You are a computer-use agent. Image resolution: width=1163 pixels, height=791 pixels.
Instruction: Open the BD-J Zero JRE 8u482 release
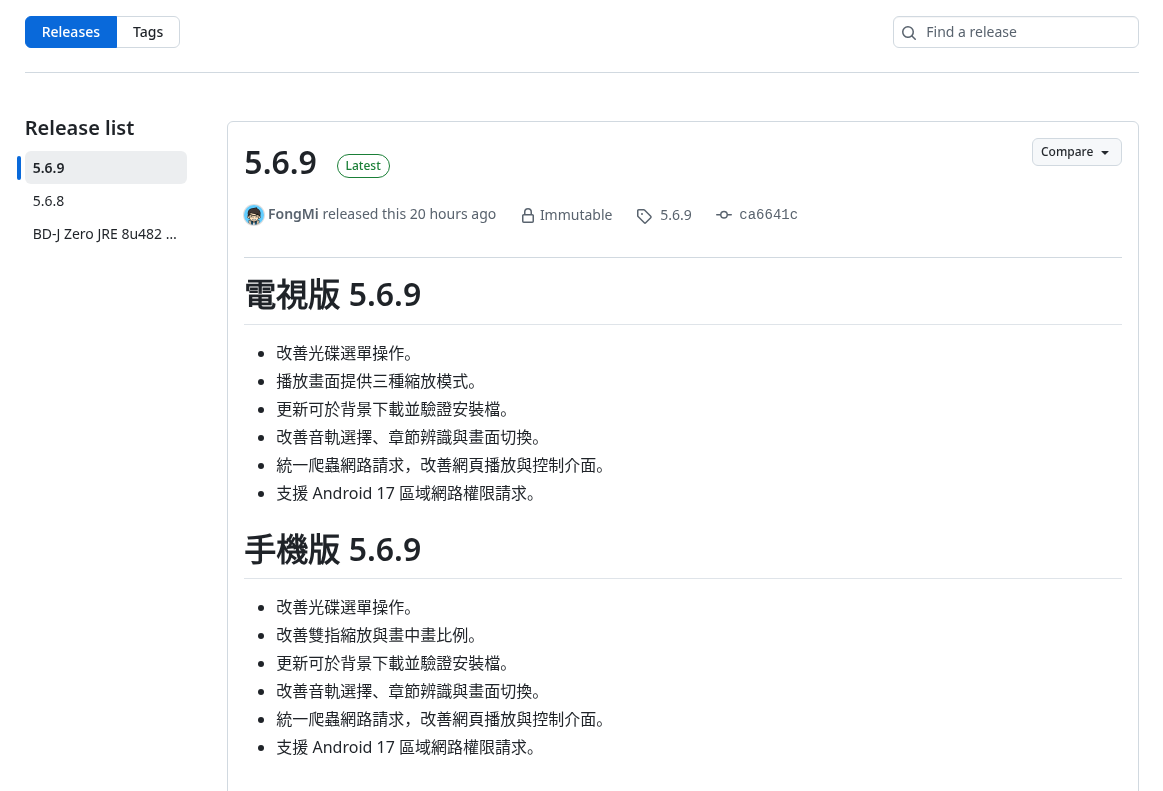pyautogui.click(x=106, y=234)
